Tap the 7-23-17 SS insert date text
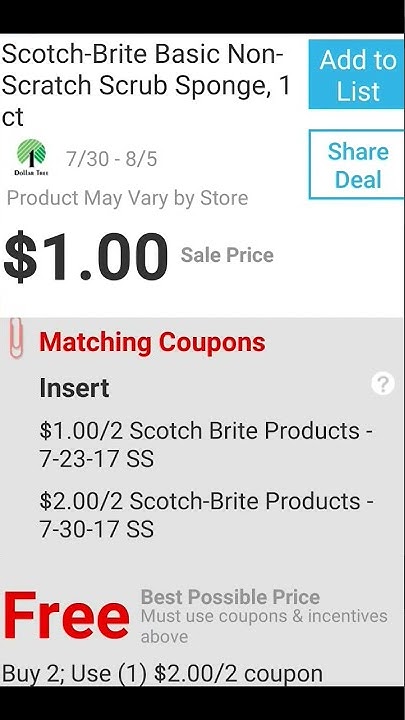This screenshot has width=405, height=720. (x=97, y=459)
